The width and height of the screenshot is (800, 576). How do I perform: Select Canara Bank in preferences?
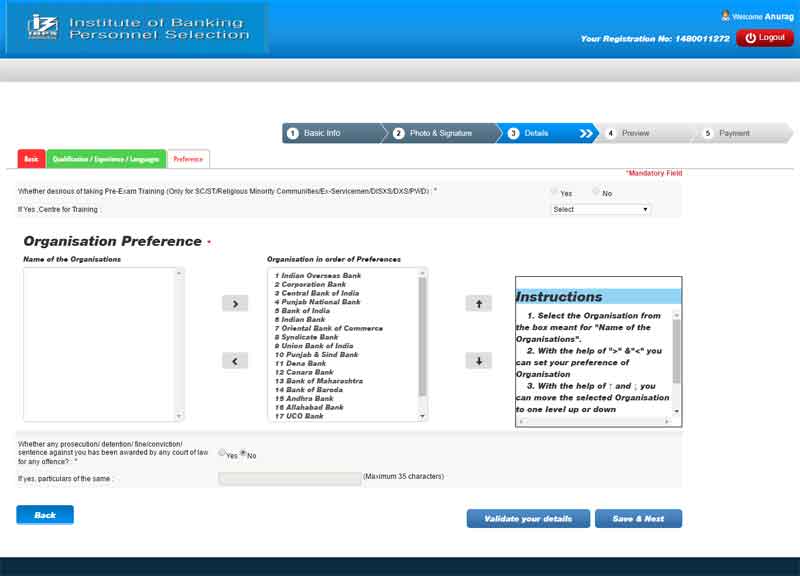point(304,372)
